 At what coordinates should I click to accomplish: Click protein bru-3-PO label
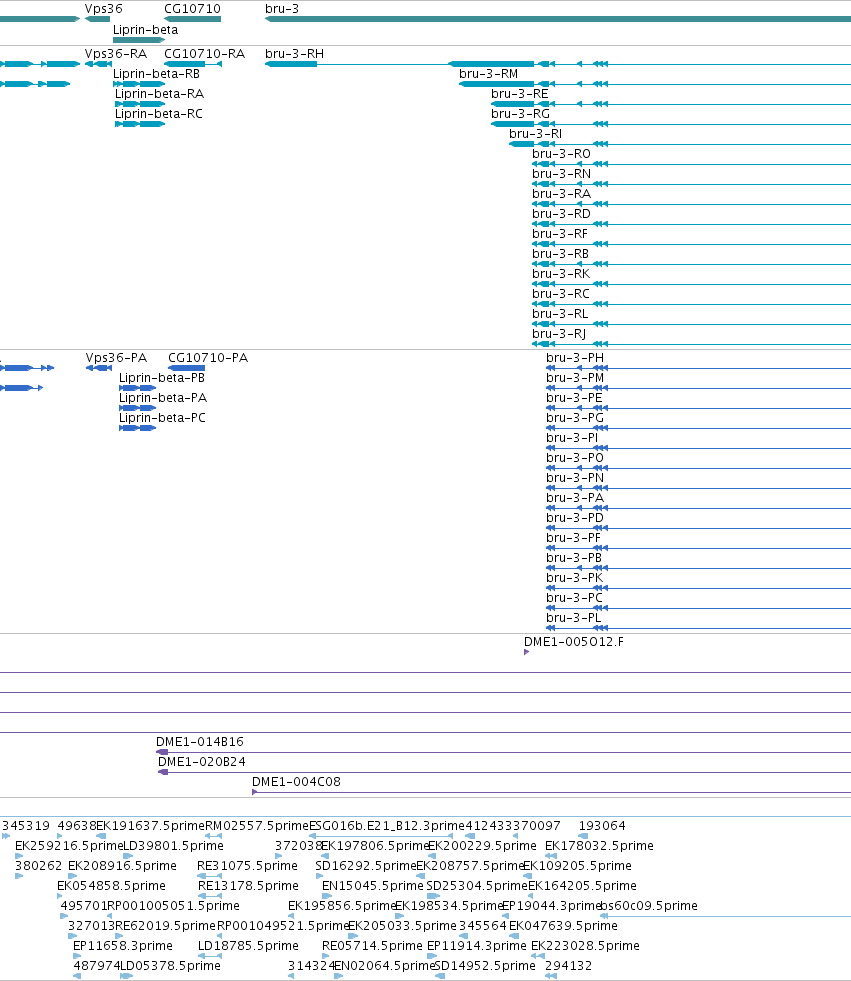574,458
